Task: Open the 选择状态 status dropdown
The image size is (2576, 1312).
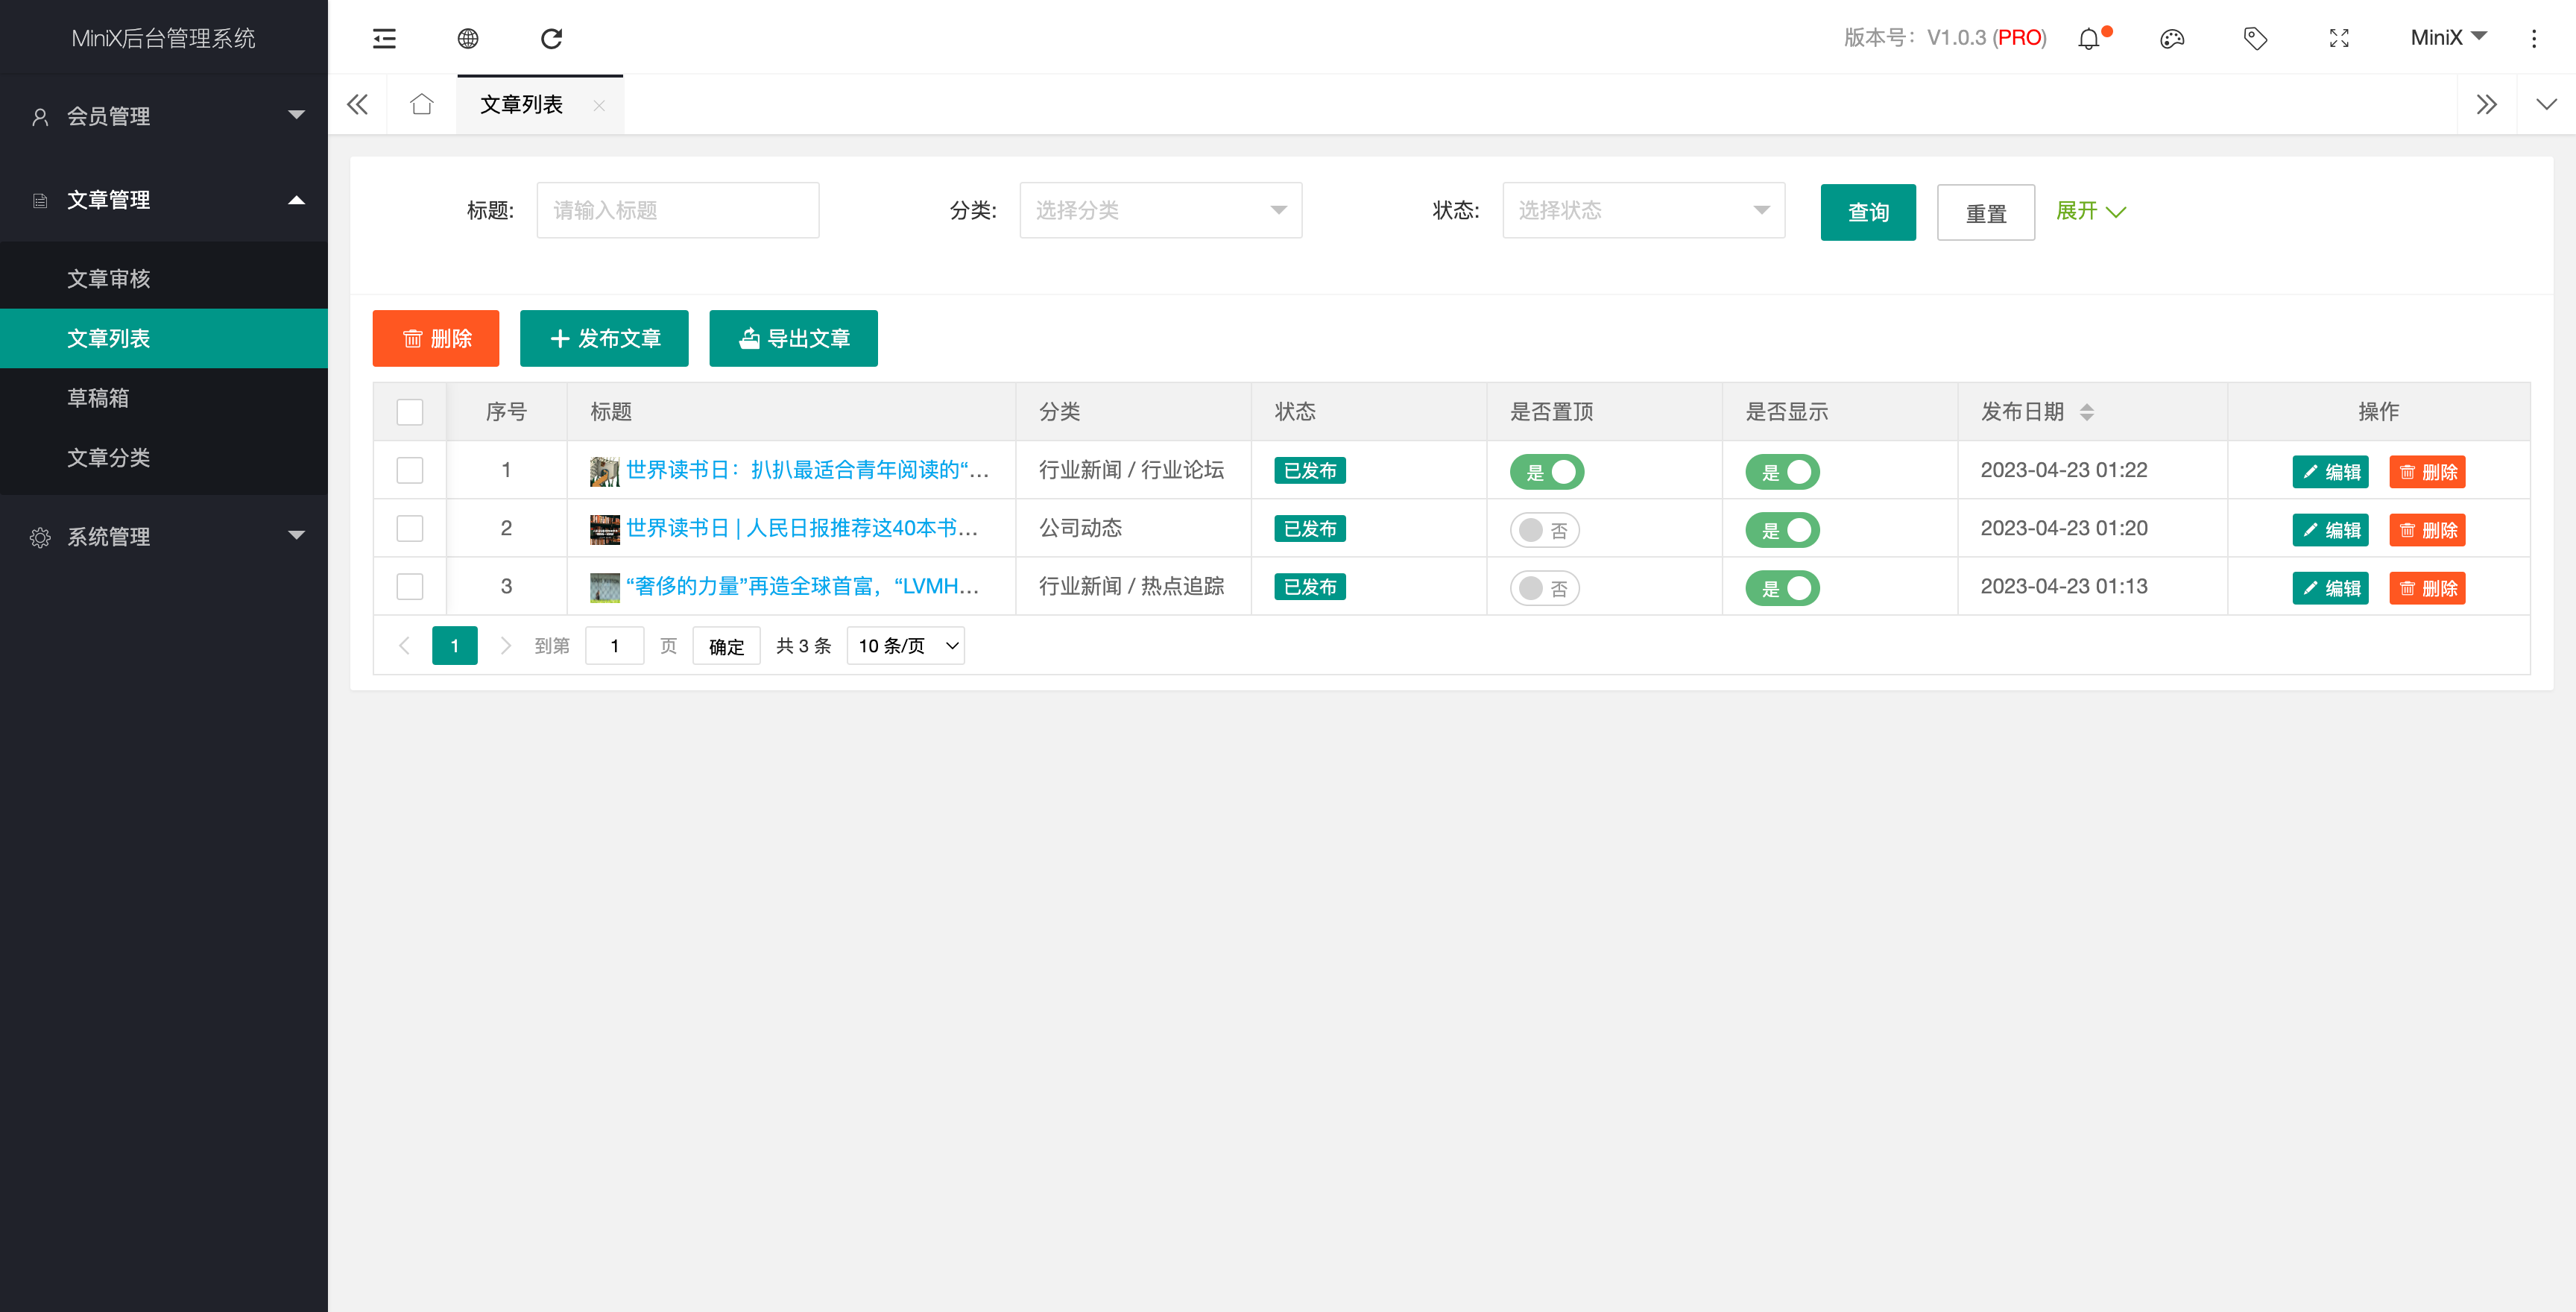Action: coord(1643,210)
